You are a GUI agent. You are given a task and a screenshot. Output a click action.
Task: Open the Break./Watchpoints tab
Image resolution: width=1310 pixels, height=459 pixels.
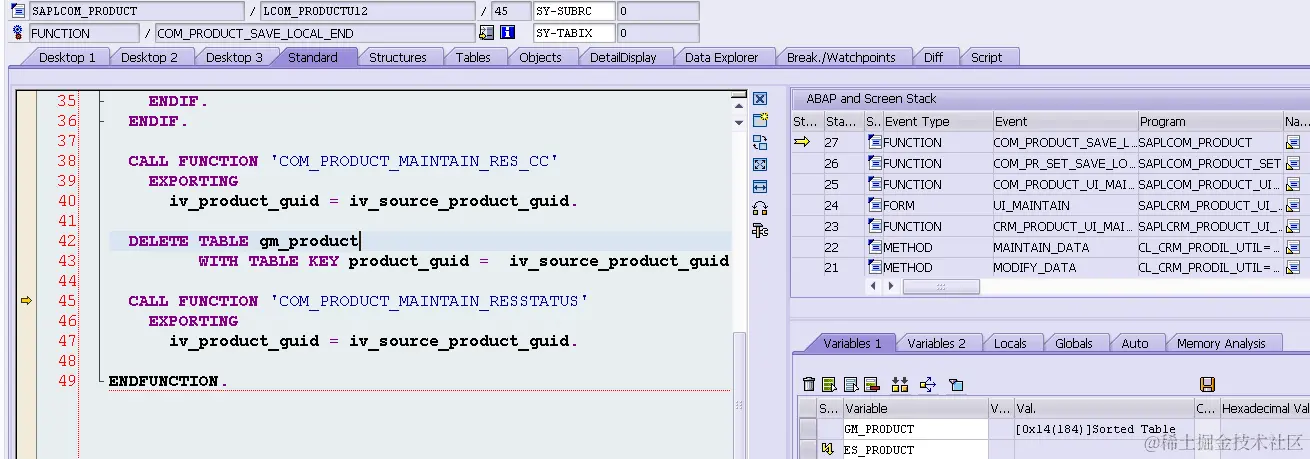[841, 57]
